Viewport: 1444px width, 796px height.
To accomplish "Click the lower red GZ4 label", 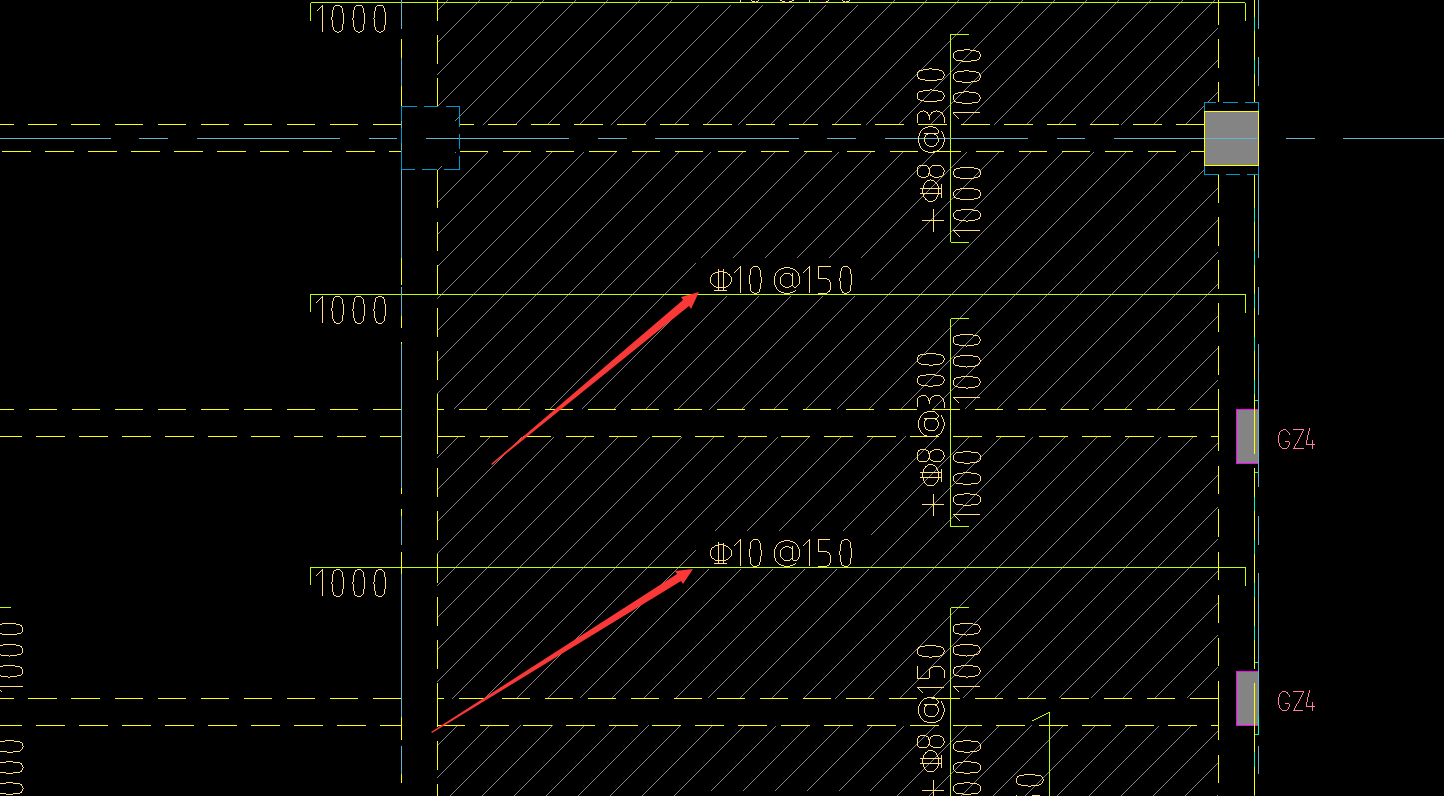I will tap(1296, 701).
